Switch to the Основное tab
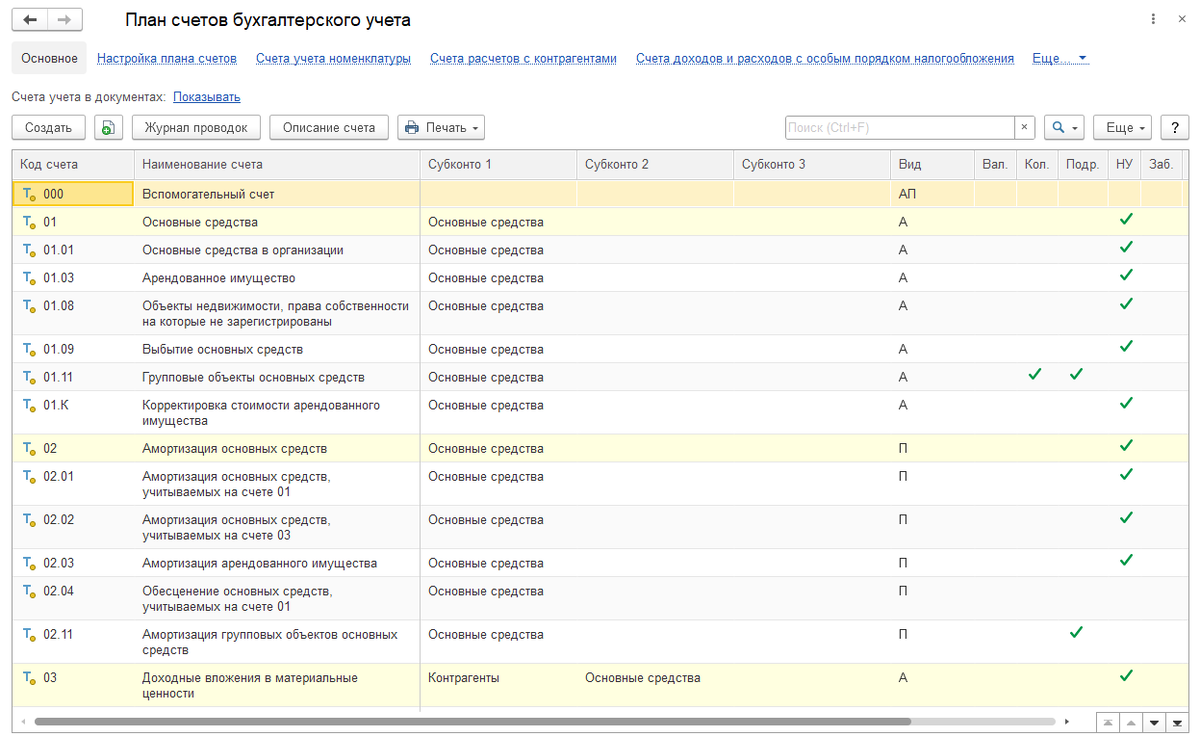The height and width of the screenshot is (737, 1200). (x=49, y=59)
